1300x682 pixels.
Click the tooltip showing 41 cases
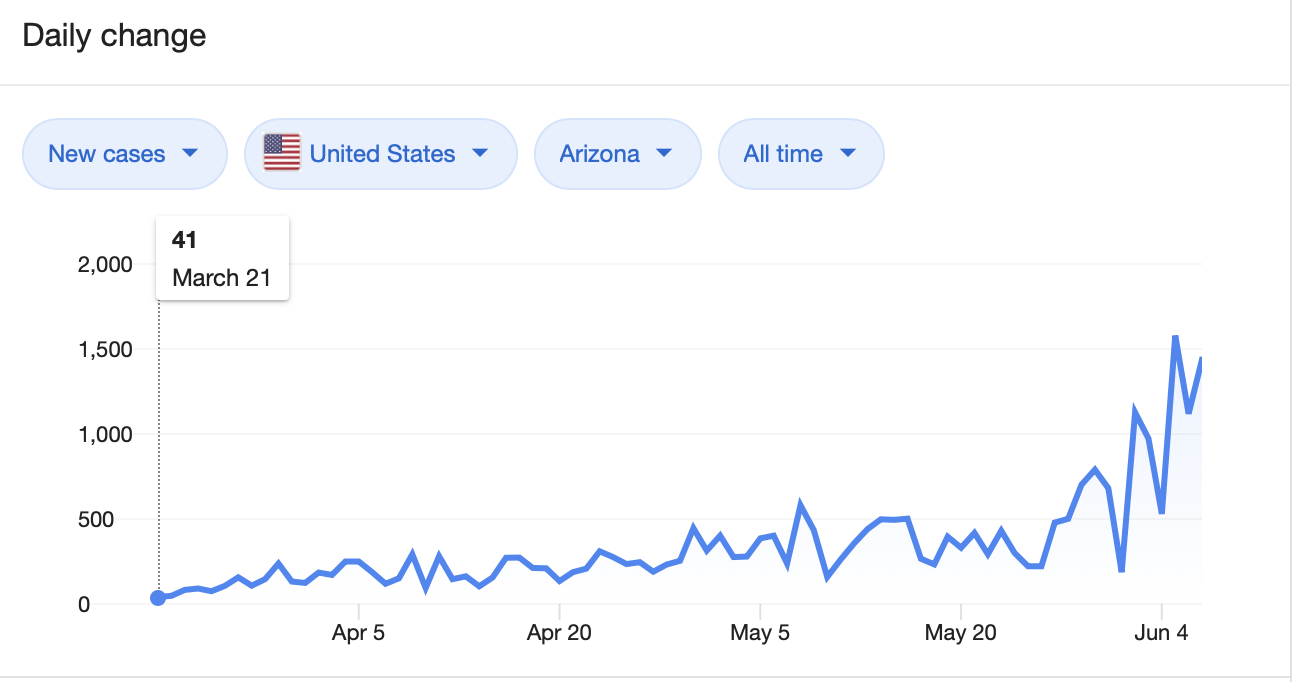[x=222, y=258]
